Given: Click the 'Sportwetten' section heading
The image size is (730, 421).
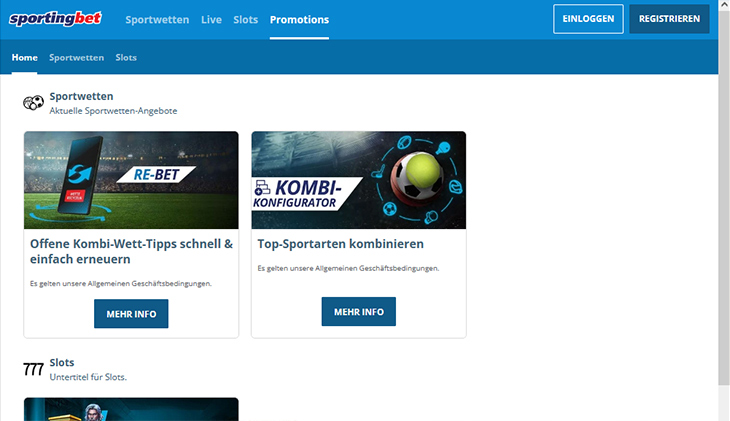Looking at the screenshot, I should [81, 96].
